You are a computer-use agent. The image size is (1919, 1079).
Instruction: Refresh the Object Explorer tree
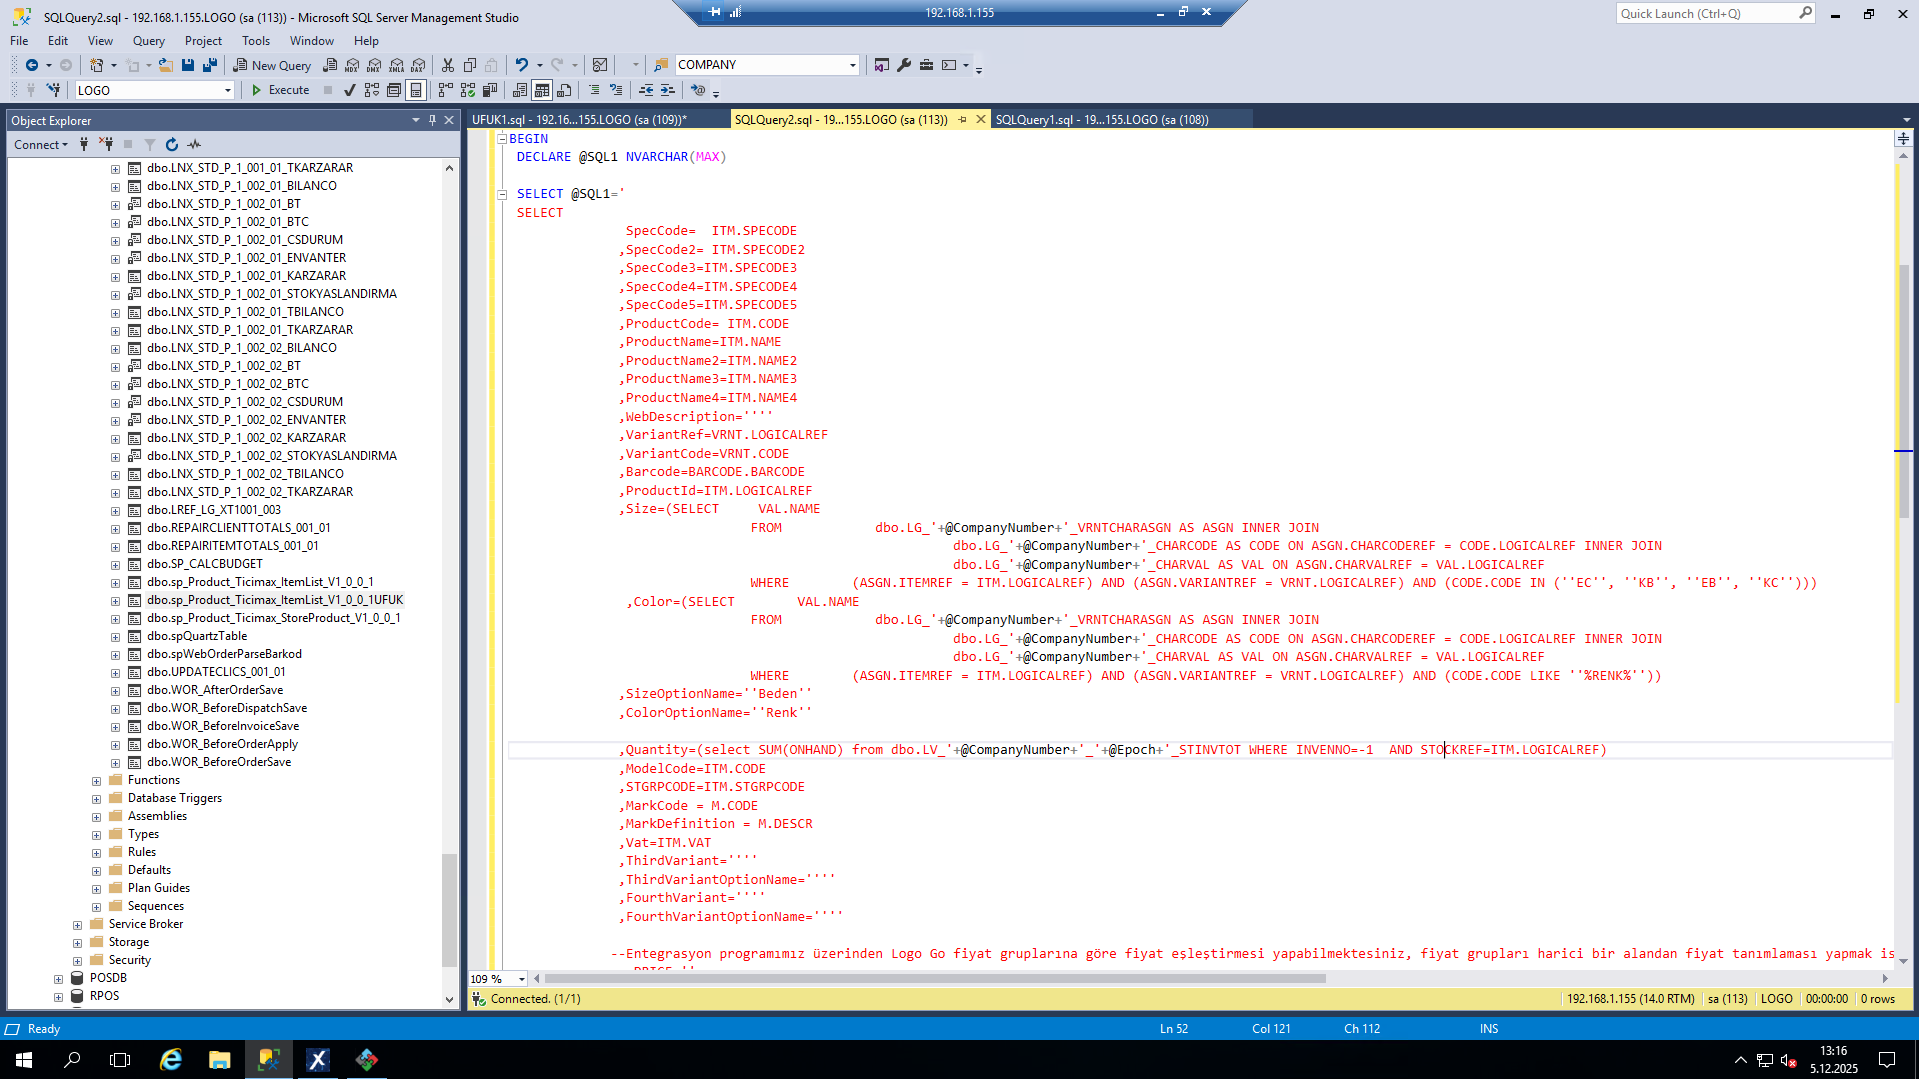172,145
